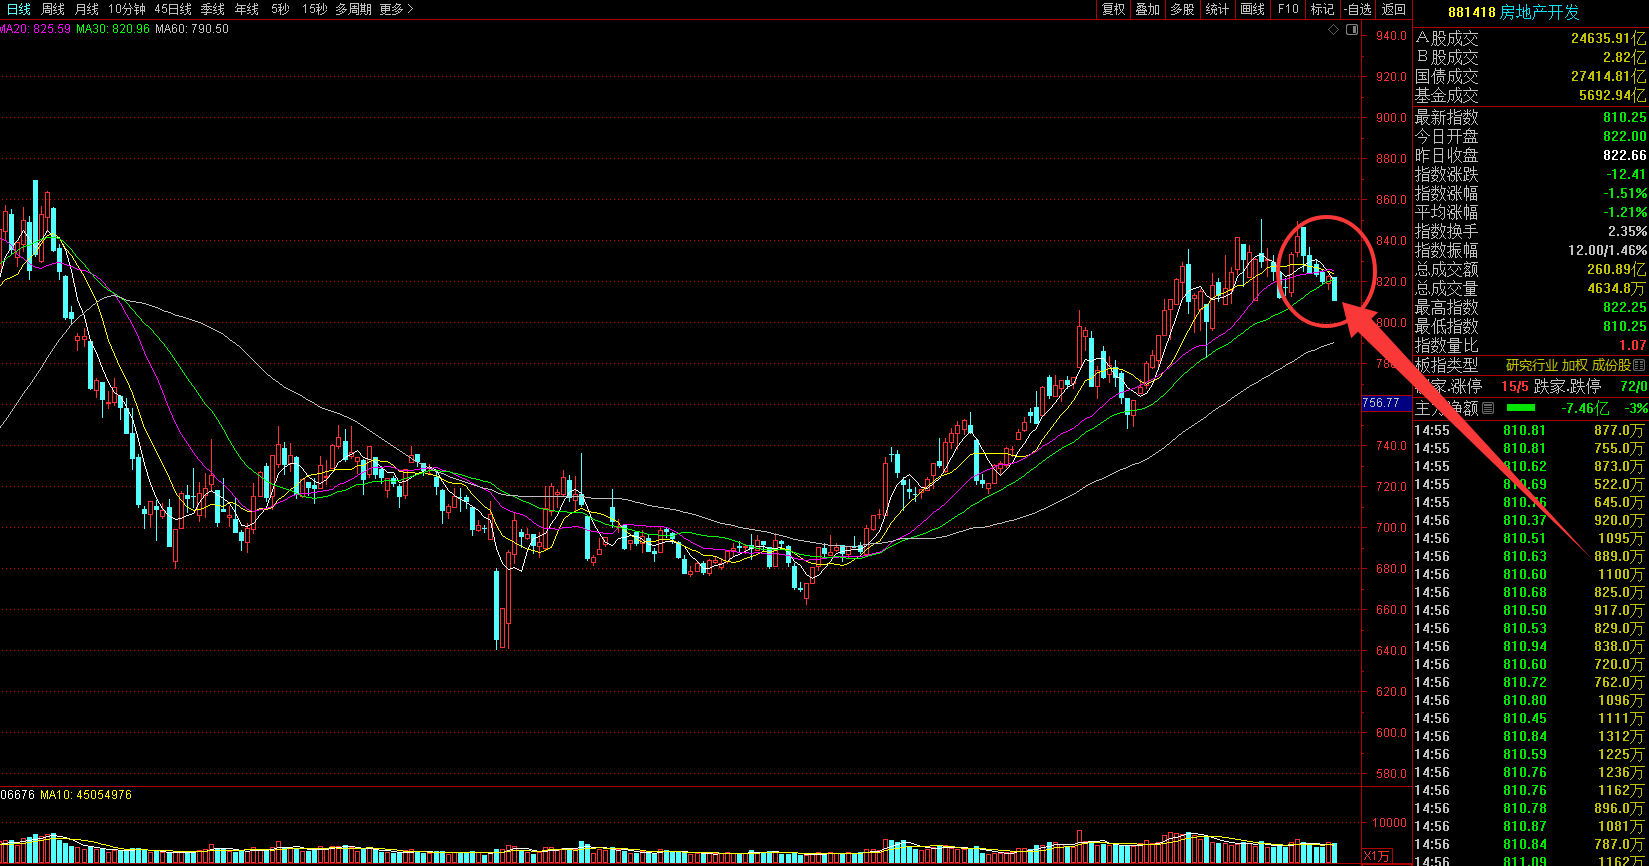The image size is (1649, 866).
Task: Select the 45日线 period tab
Action: [x=173, y=9]
